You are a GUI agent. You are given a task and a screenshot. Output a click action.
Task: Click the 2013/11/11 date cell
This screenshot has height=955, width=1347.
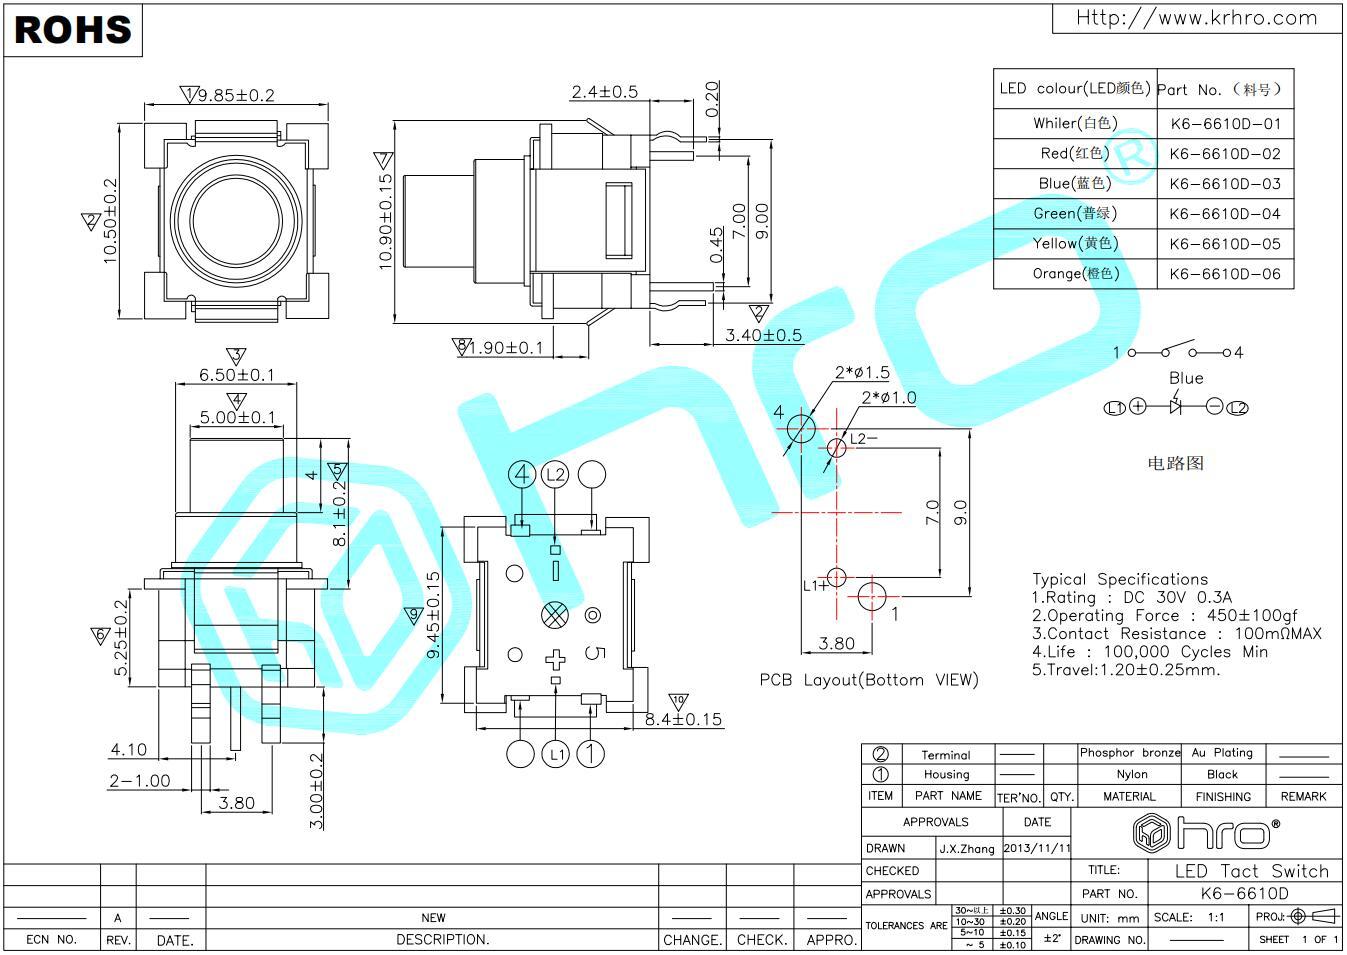(1036, 848)
